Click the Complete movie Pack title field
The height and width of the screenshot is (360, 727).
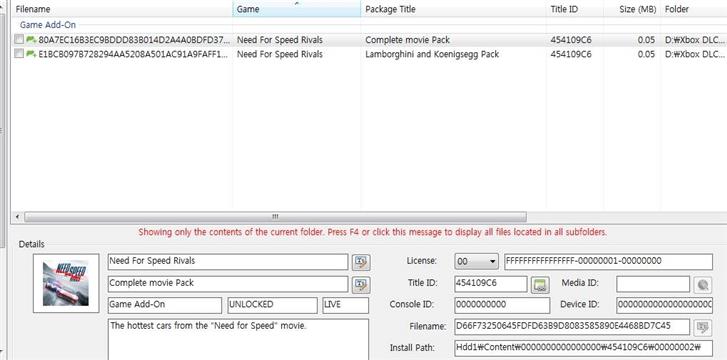point(228,284)
